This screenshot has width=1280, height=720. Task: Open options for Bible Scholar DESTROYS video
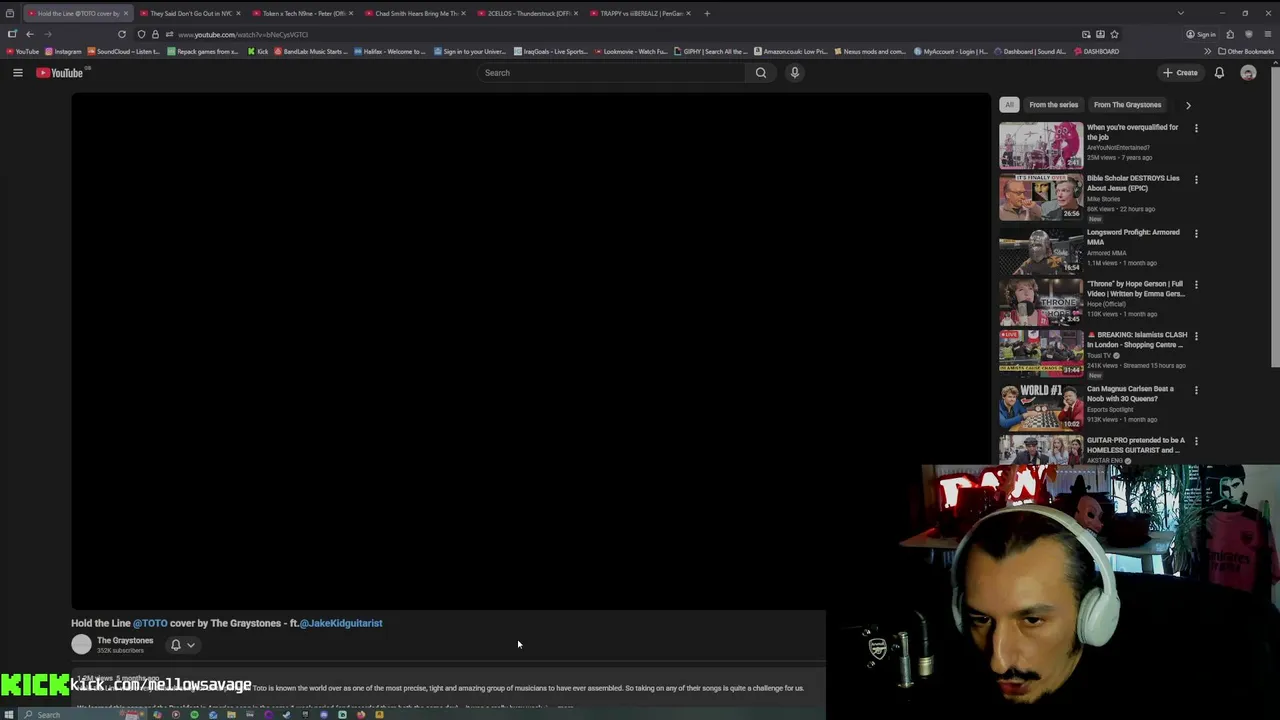pos(1196,179)
